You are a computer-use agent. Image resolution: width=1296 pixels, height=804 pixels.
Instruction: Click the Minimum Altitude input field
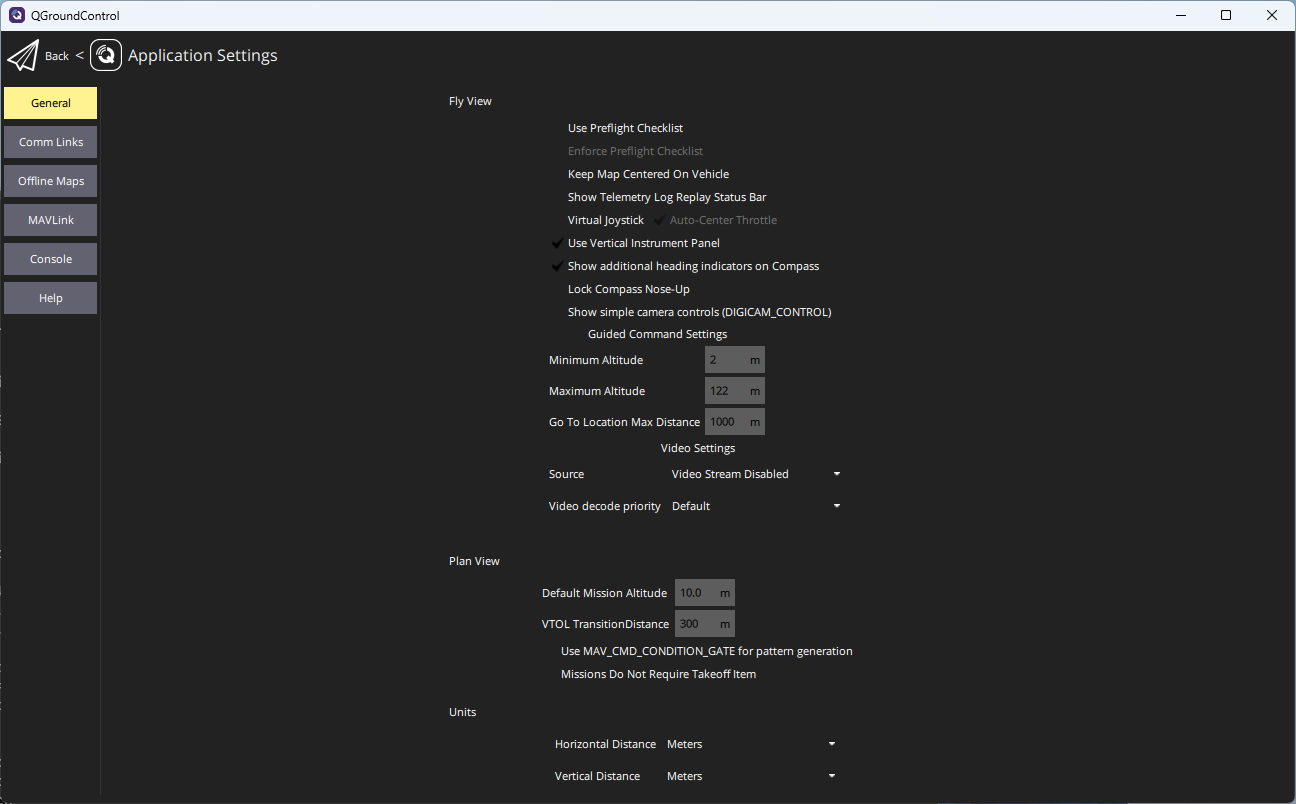click(735, 360)
